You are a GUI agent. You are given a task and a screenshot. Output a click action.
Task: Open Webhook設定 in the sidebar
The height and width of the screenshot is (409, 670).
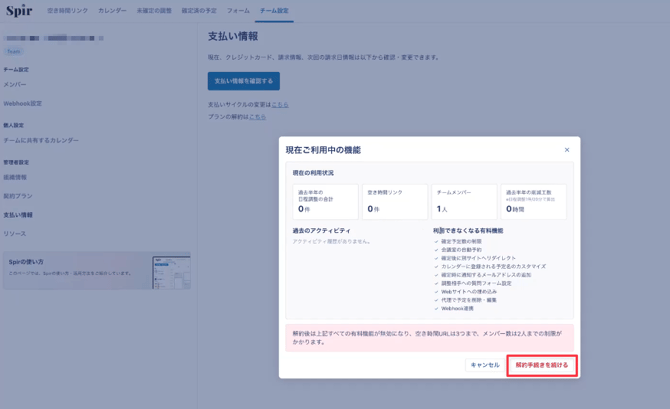click(22, 103)
